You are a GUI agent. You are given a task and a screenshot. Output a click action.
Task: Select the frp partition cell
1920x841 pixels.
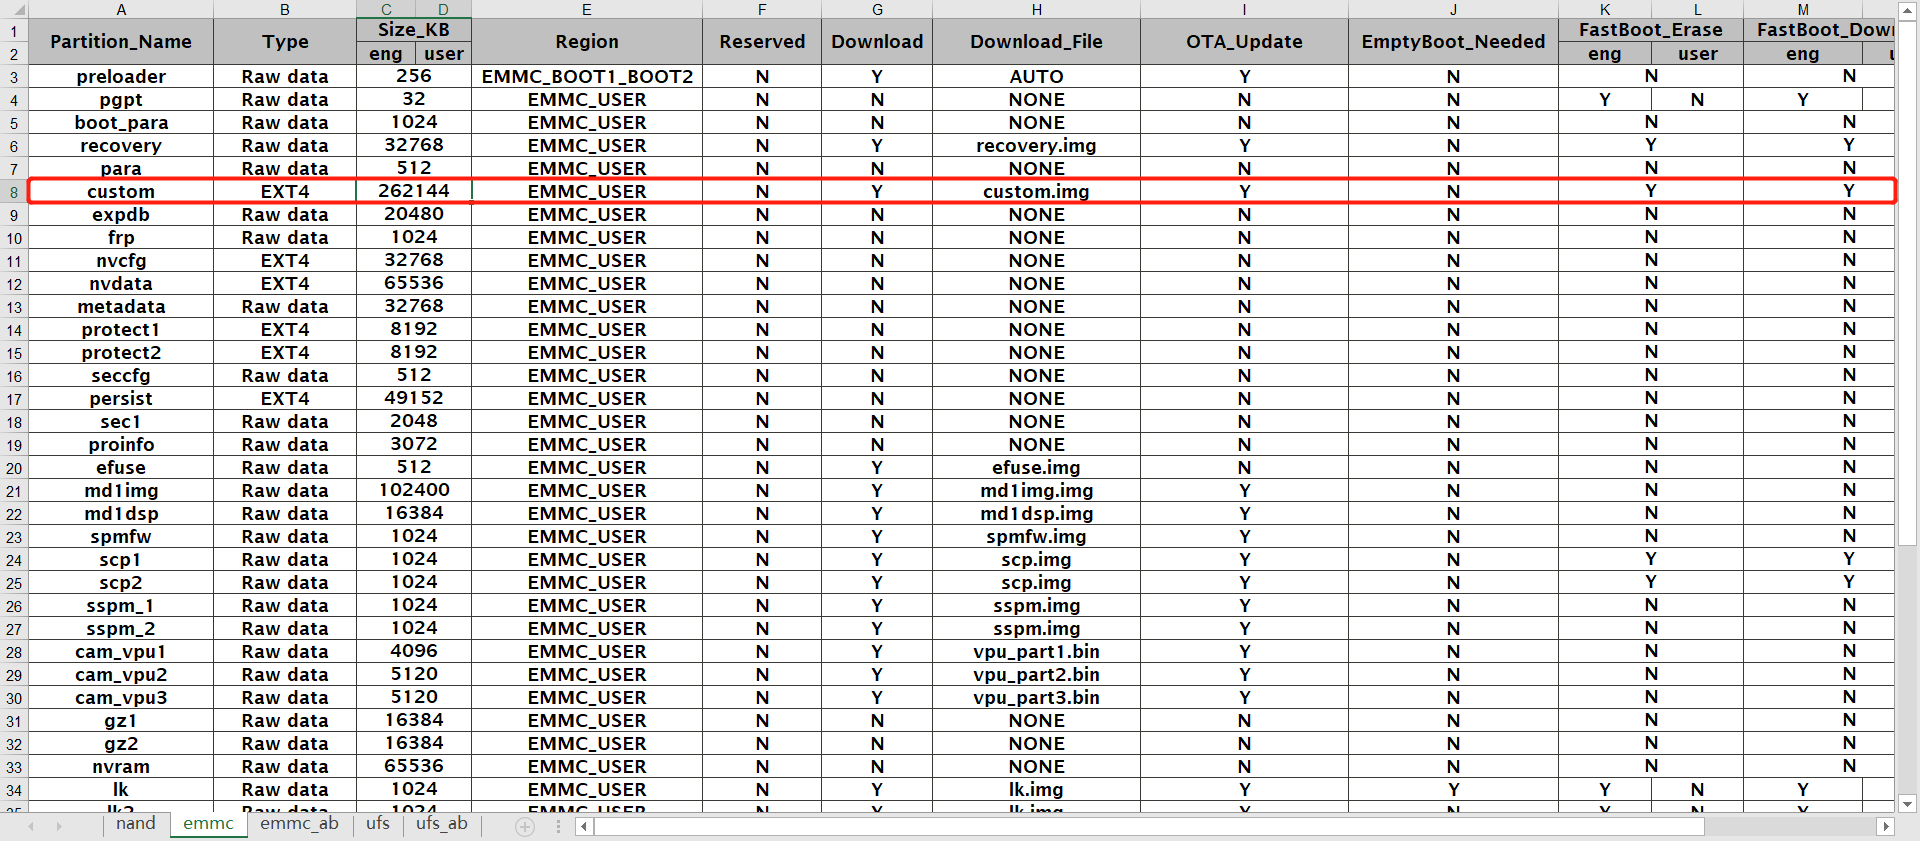[121, 238]
